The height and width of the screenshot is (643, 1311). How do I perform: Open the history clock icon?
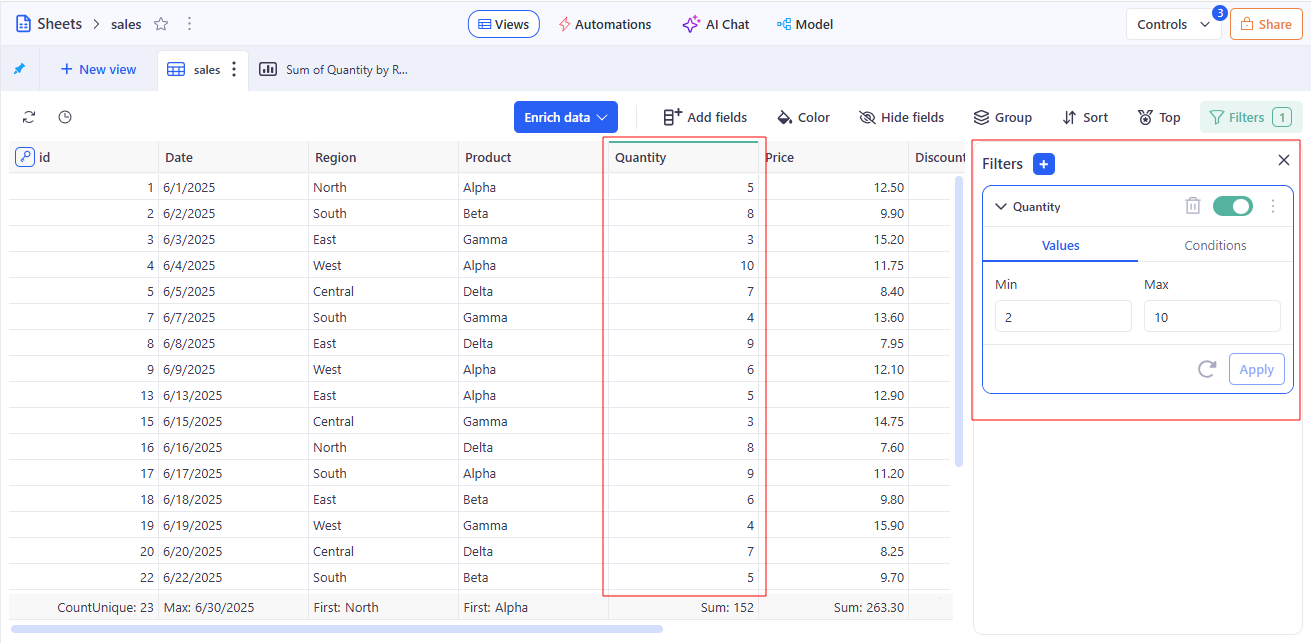tap(65, 117)
